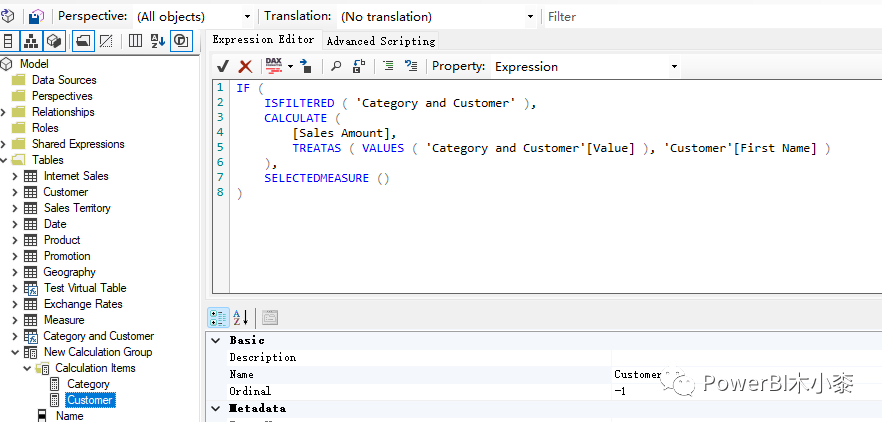
Task: Select the Category calculation item
Action: pyautogui.click(x=88, y=384)
